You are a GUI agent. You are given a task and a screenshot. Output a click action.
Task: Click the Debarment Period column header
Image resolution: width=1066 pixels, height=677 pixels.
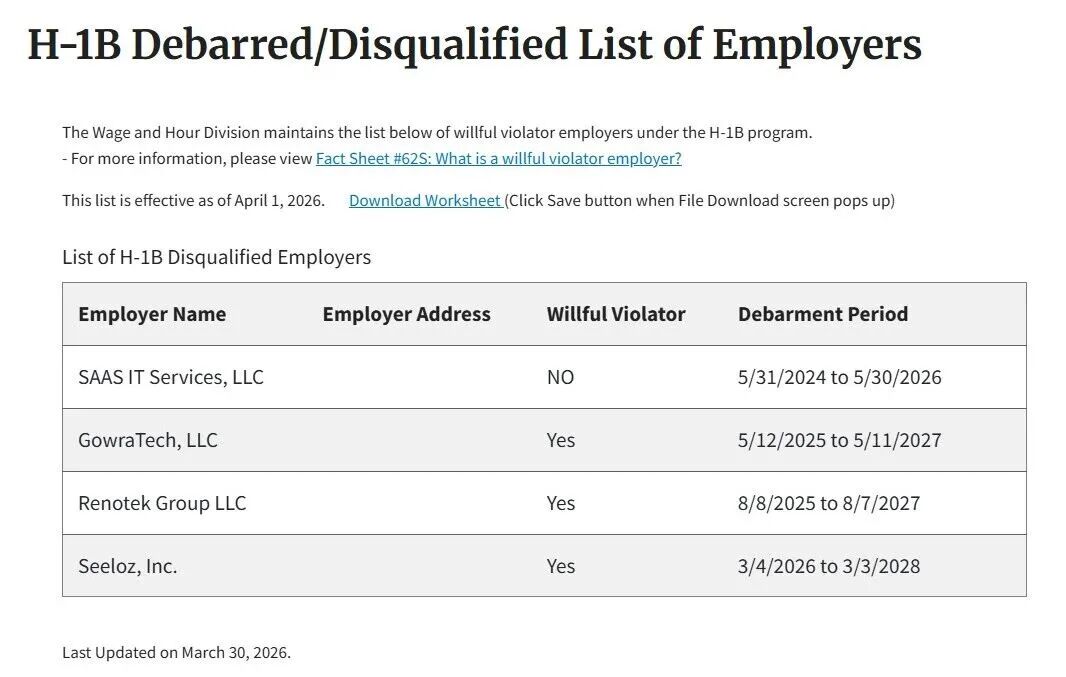point(823,314)
